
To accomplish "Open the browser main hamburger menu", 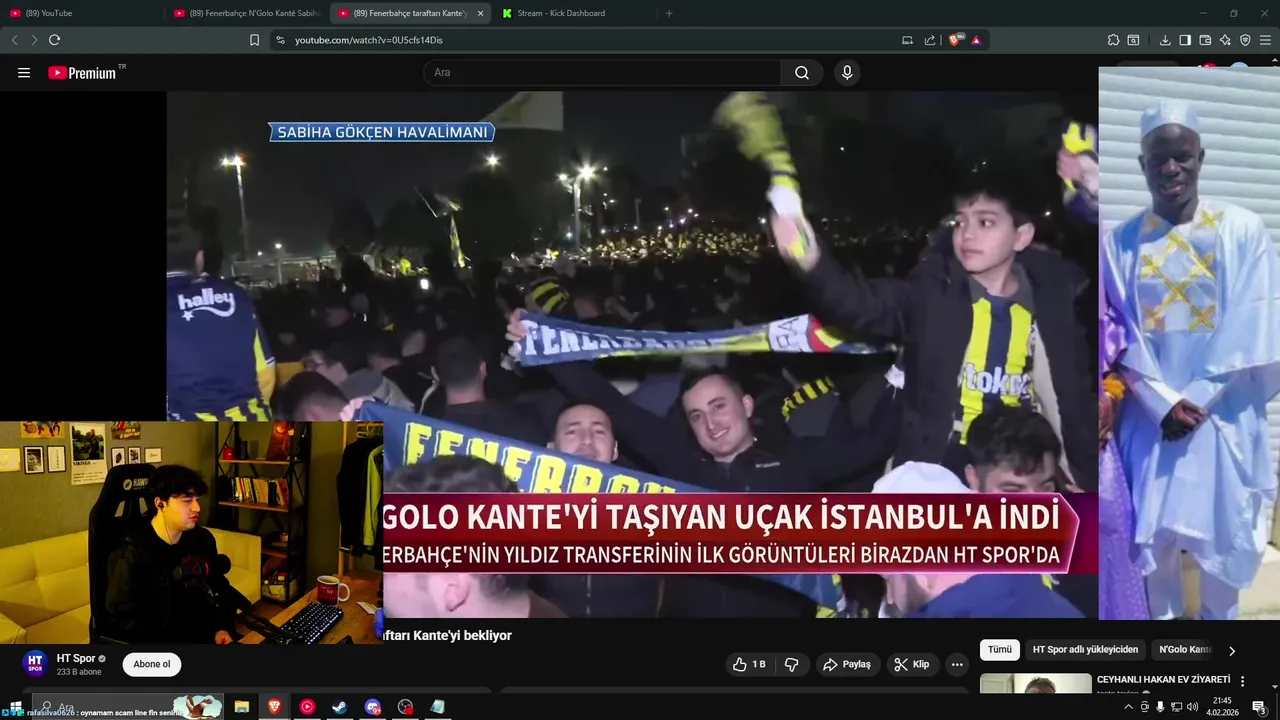I will click(x=1265, y=40).
